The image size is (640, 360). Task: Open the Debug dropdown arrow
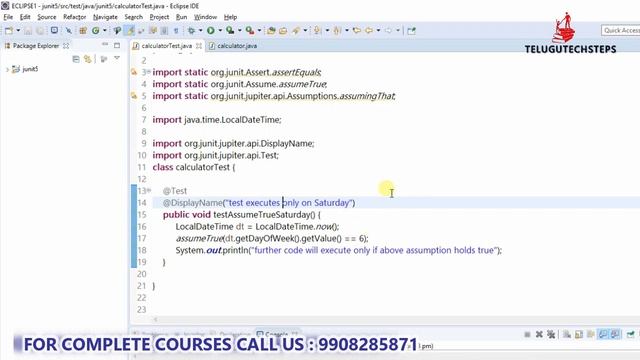(200, 30)
